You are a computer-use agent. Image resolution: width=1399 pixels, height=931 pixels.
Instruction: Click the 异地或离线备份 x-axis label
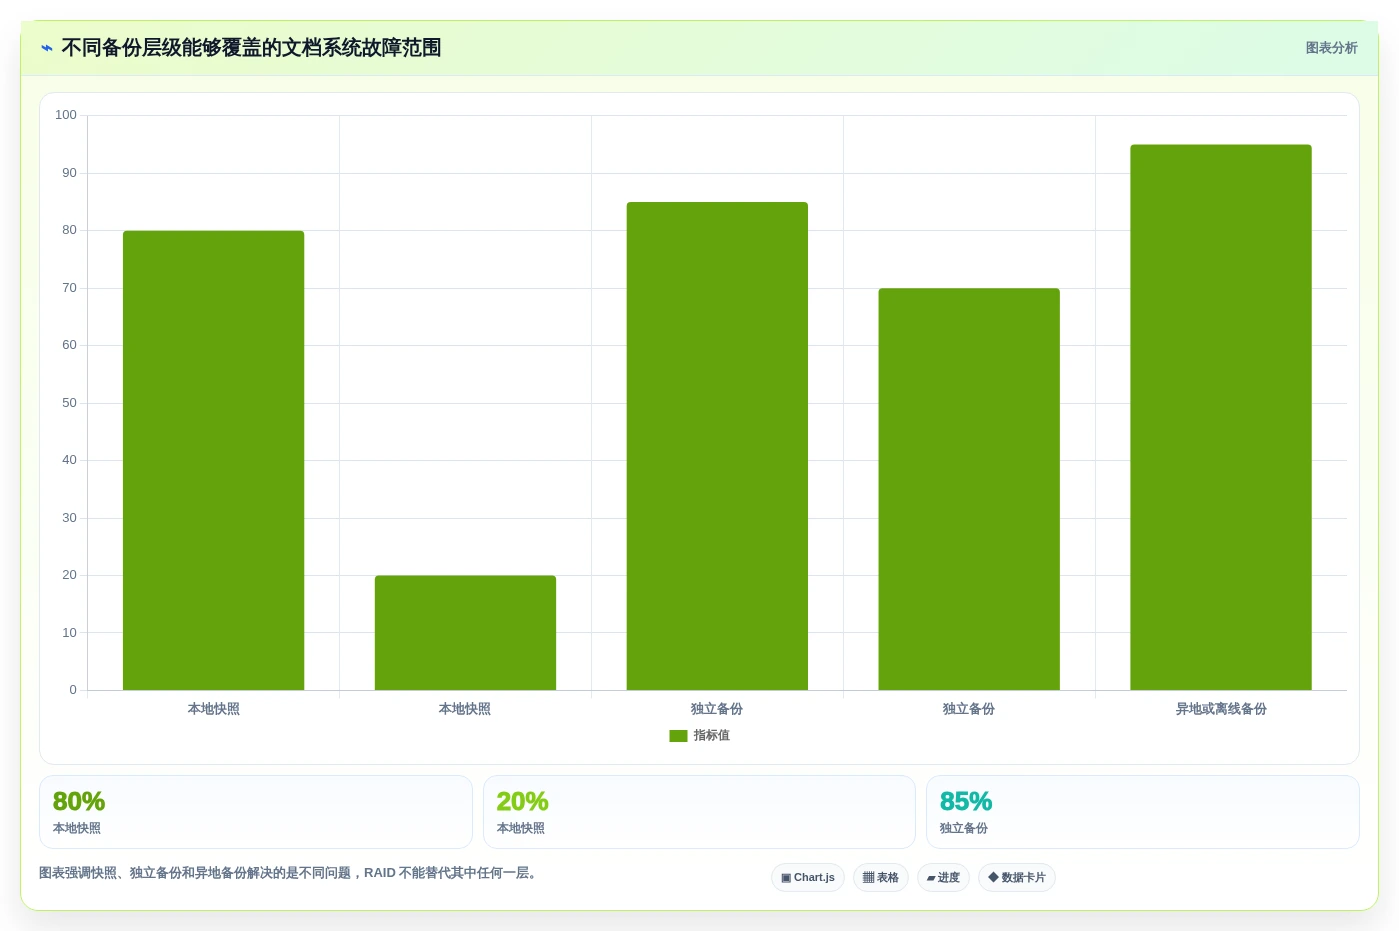point(1221,709)
